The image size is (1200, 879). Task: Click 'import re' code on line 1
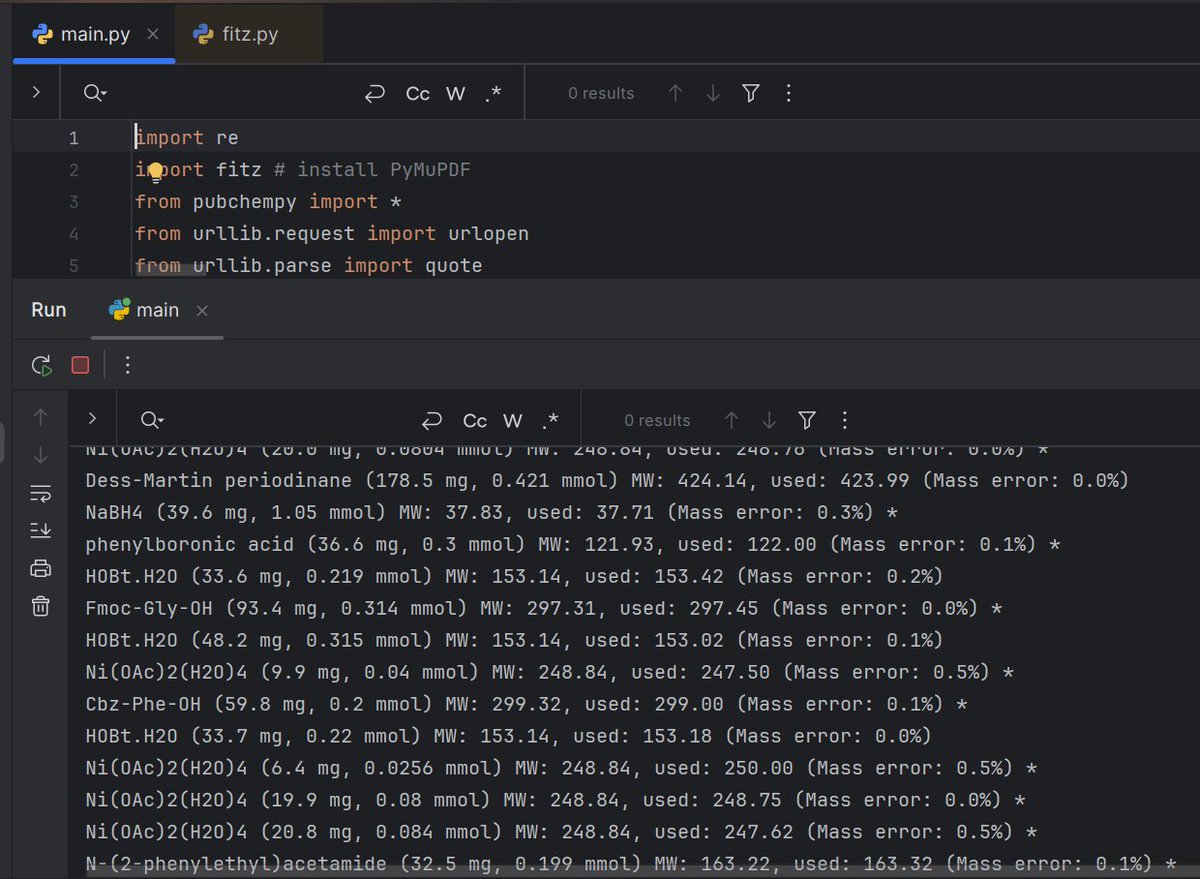click(187, 138)
